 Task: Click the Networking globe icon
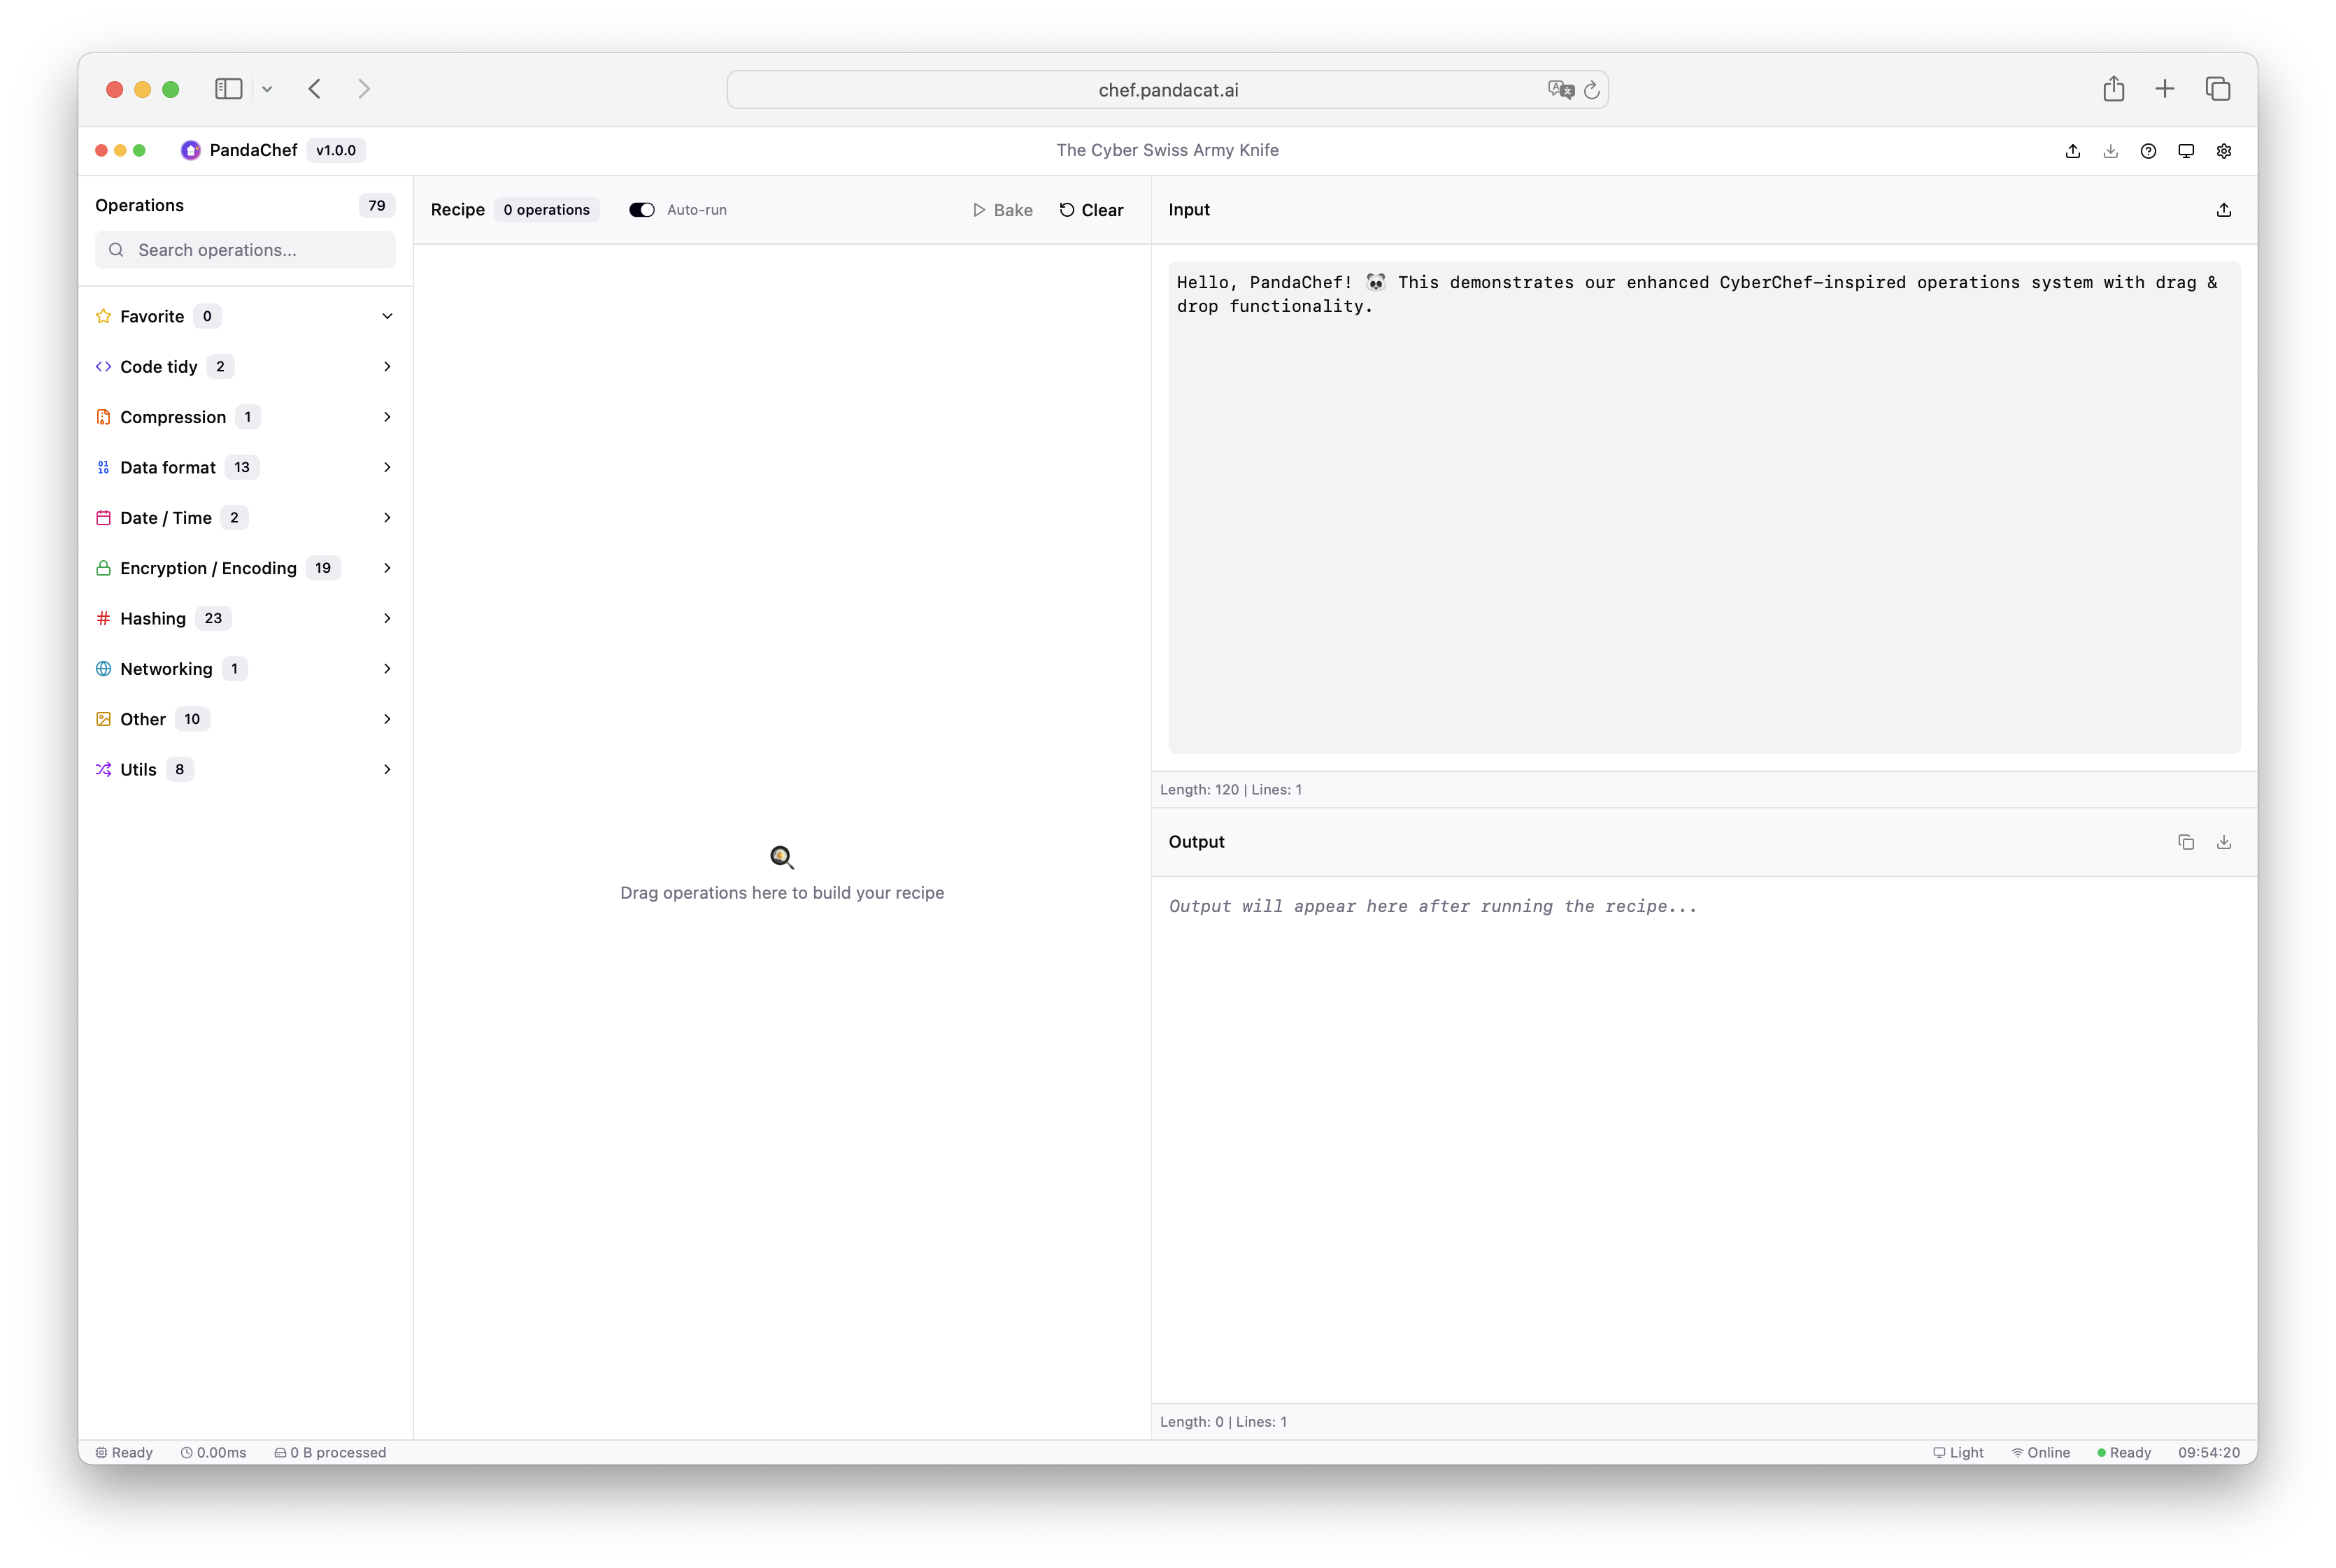[x=103, y=669]
